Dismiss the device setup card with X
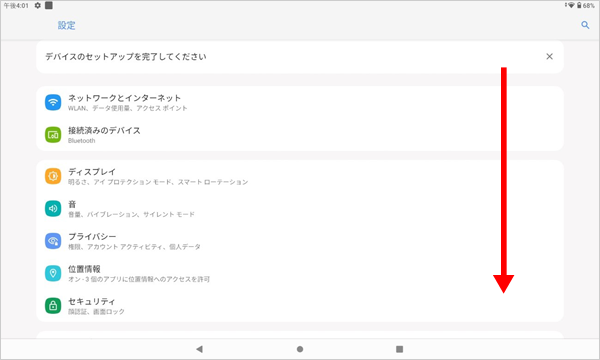 click(549, 57)
